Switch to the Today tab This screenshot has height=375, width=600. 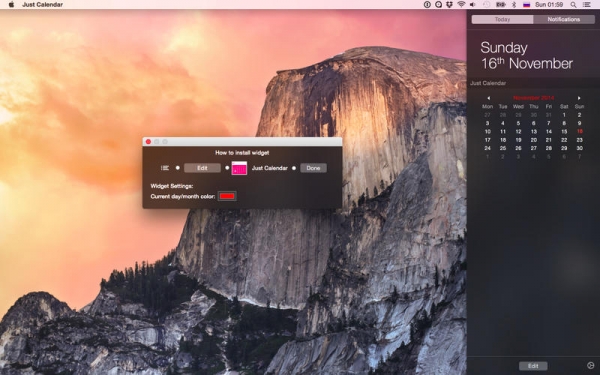pos(502,19)
